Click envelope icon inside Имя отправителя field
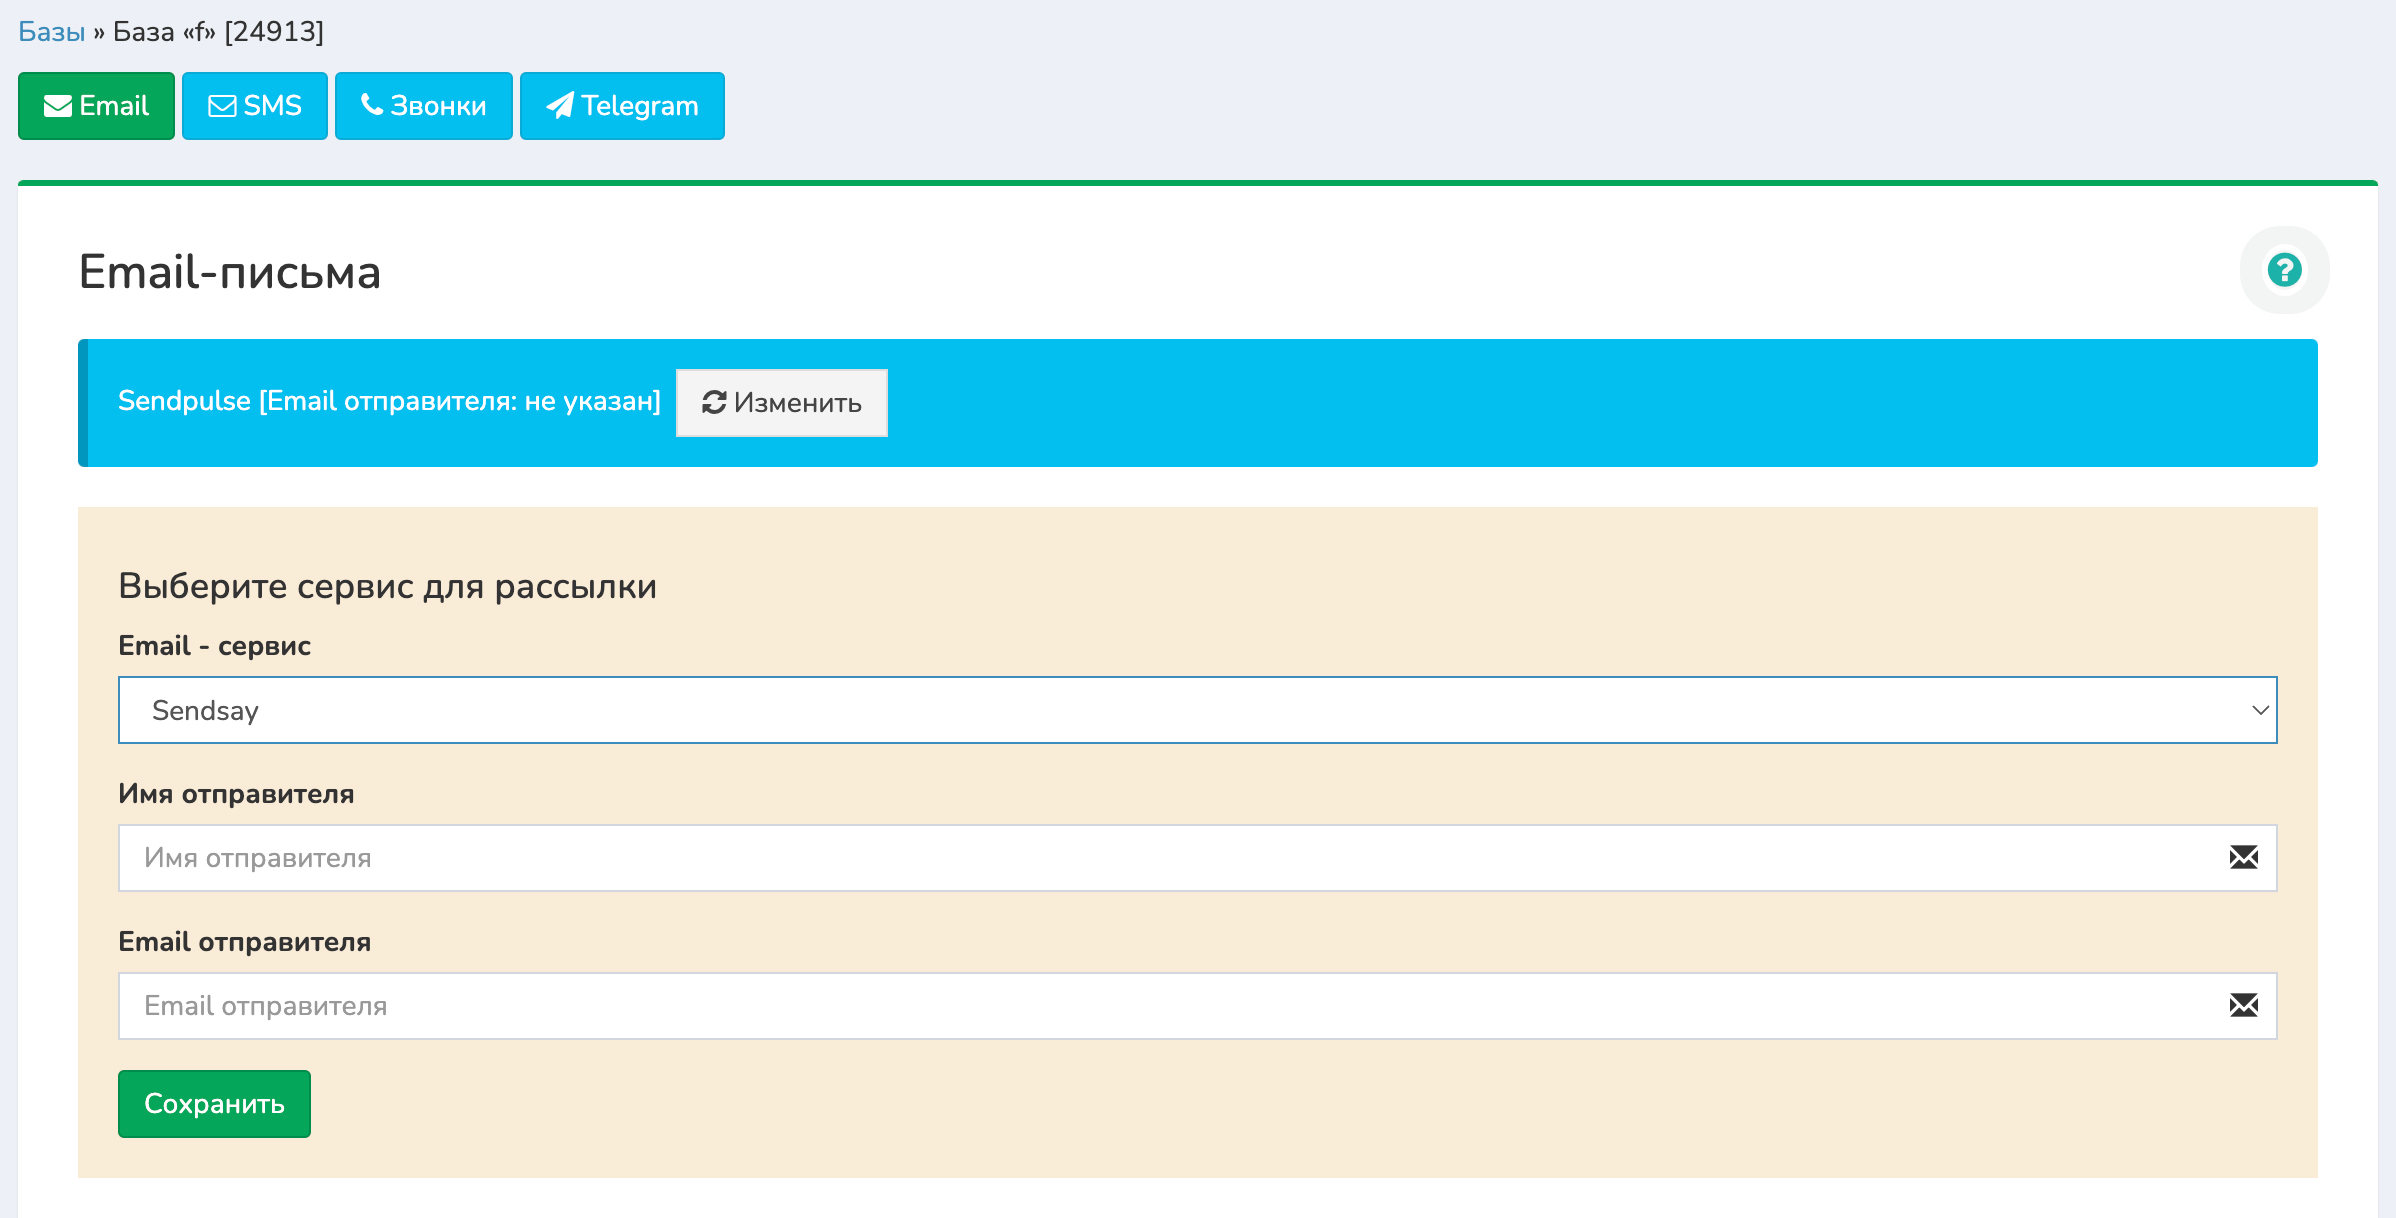The height and width of the screenshot is (1218, 2396). coord(2243,857)
